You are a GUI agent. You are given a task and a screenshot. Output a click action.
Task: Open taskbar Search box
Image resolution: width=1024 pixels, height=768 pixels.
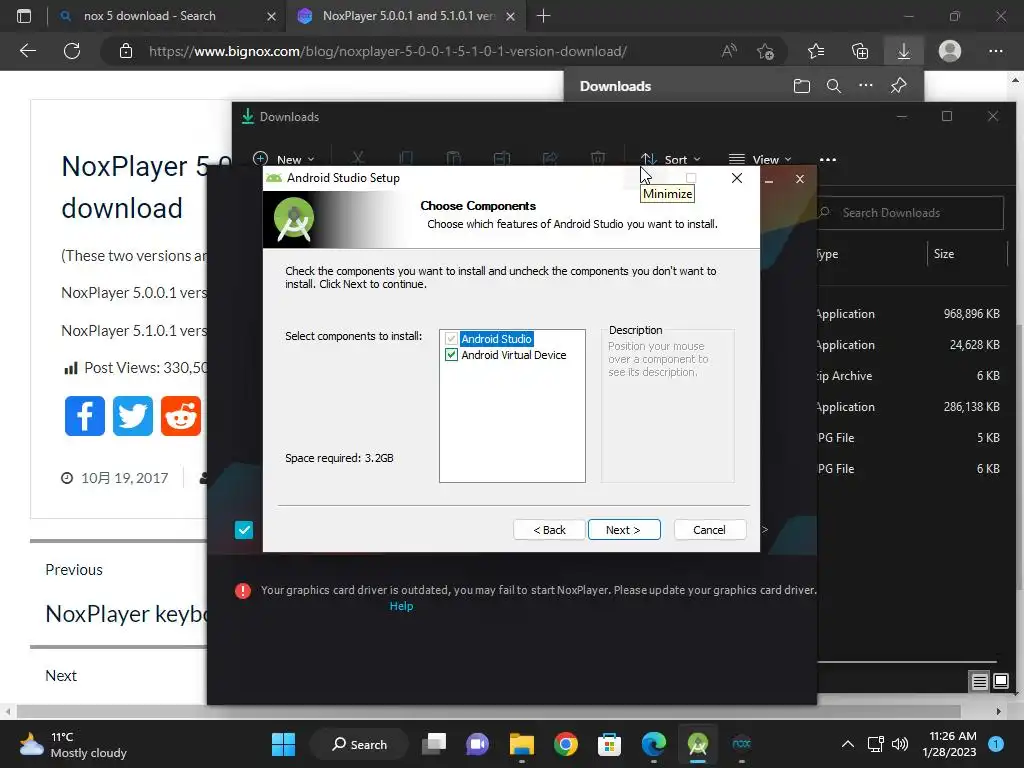coord(359,744)
